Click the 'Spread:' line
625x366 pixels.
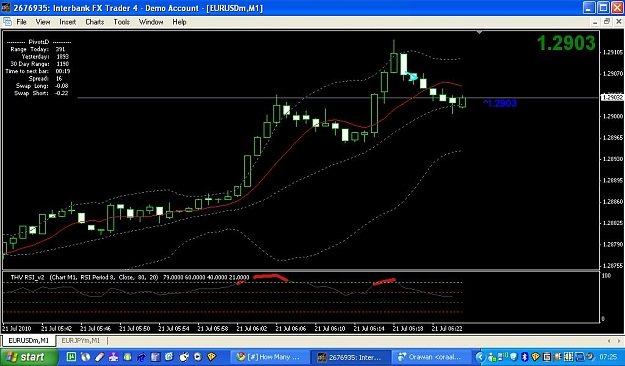click(x=45, y=79)
